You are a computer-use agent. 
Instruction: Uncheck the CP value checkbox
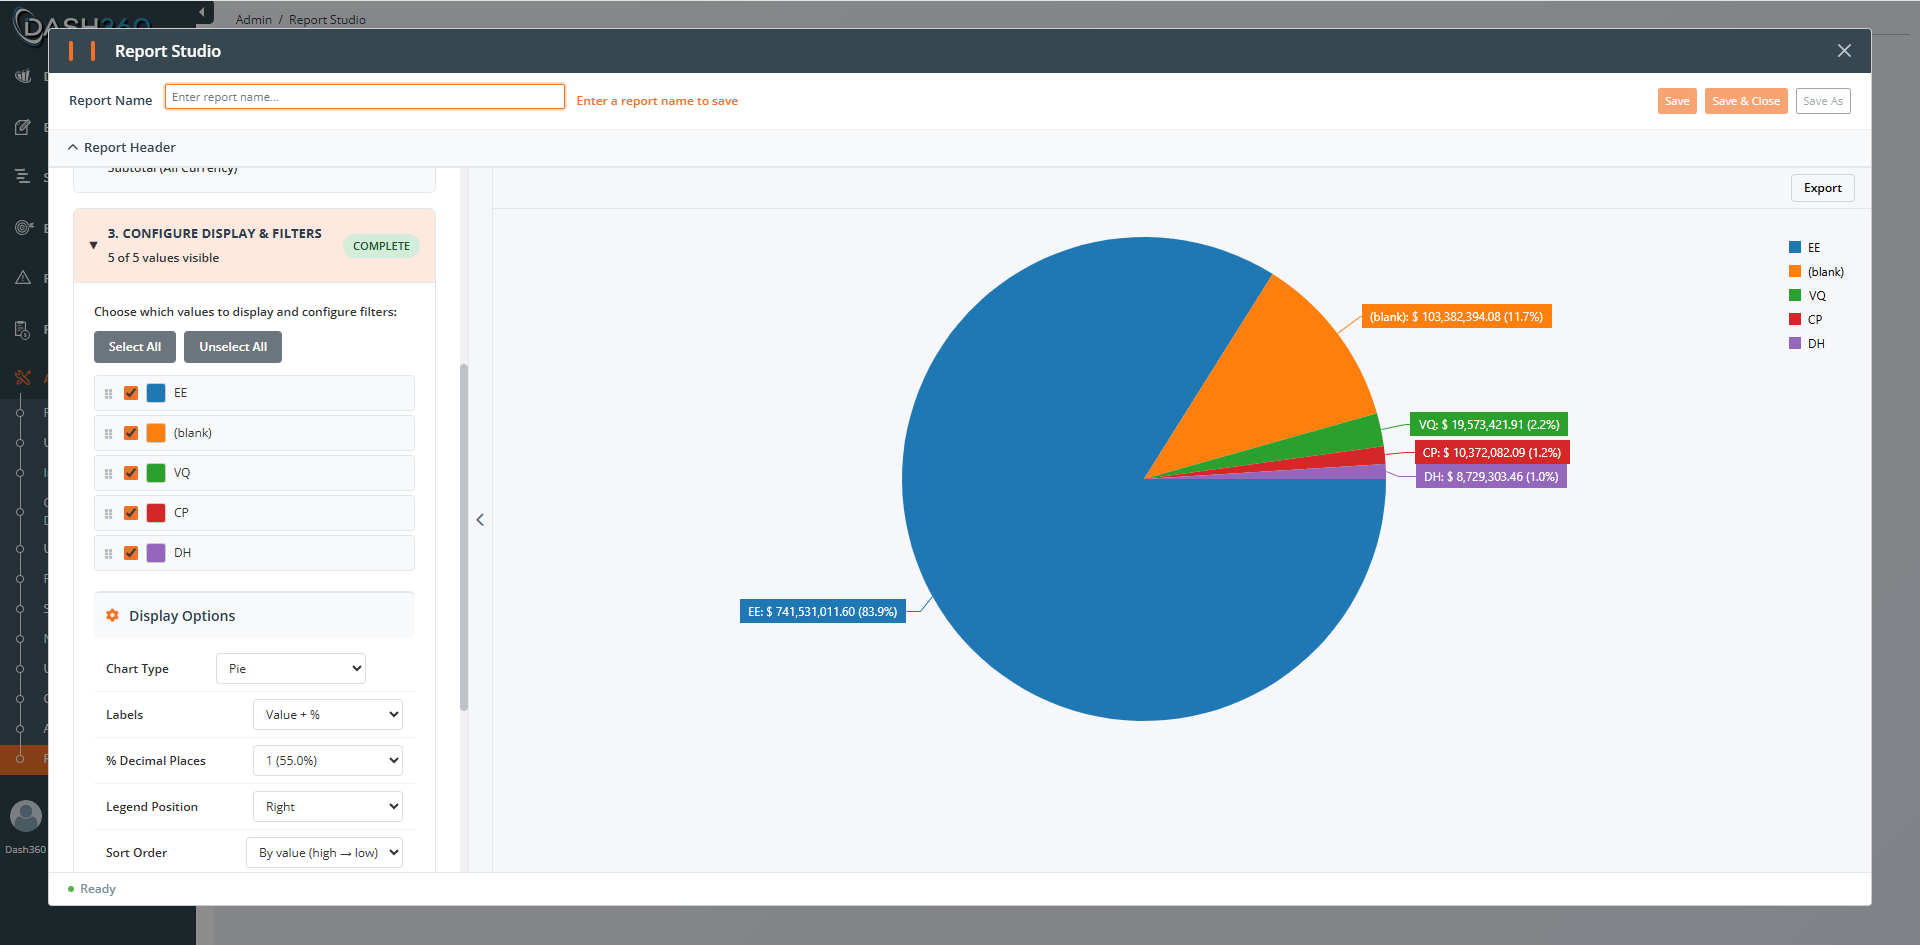point(131,513)
